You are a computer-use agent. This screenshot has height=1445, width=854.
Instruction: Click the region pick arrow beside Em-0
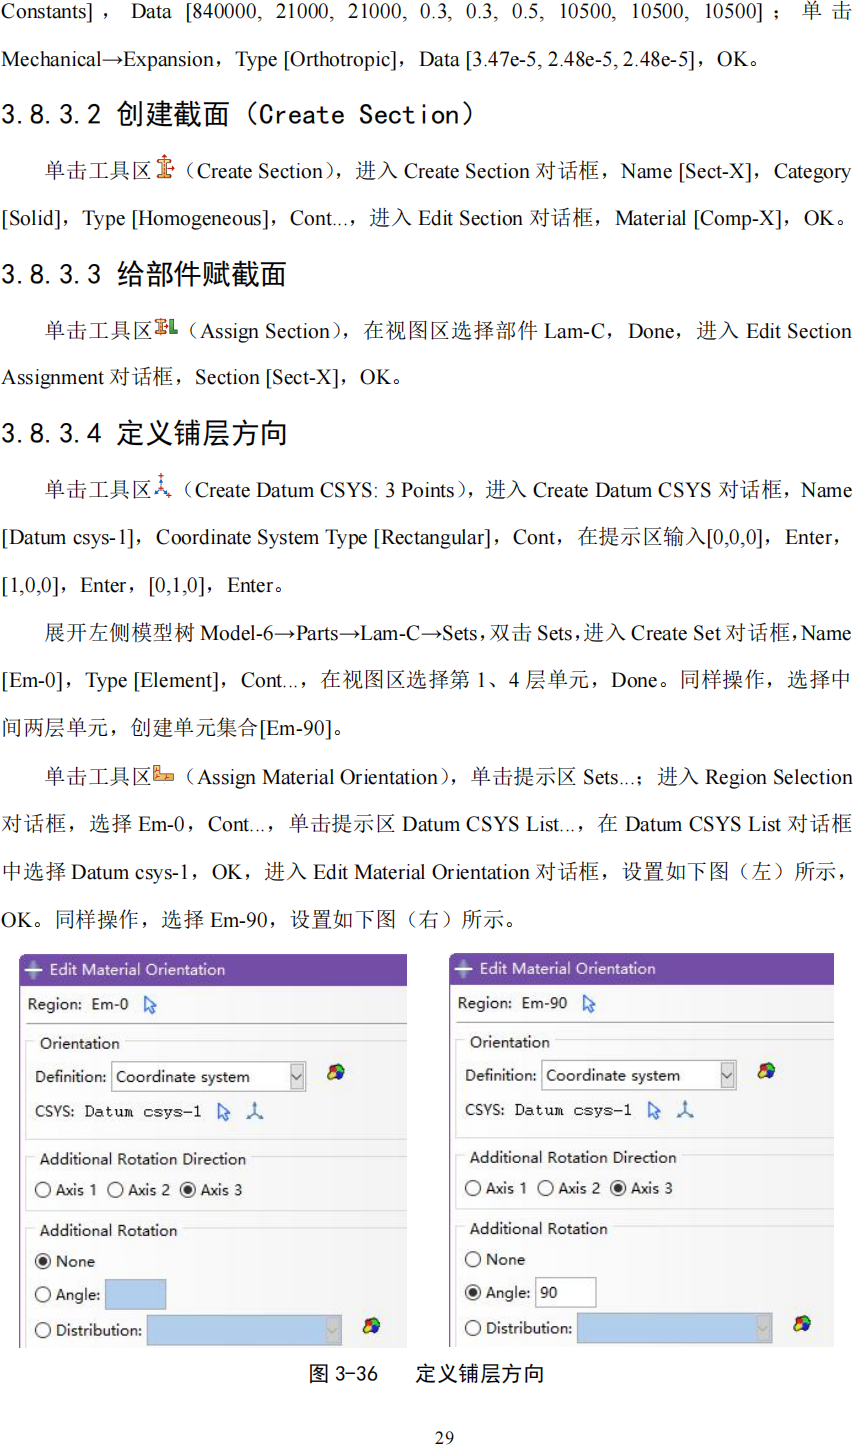150,1005
